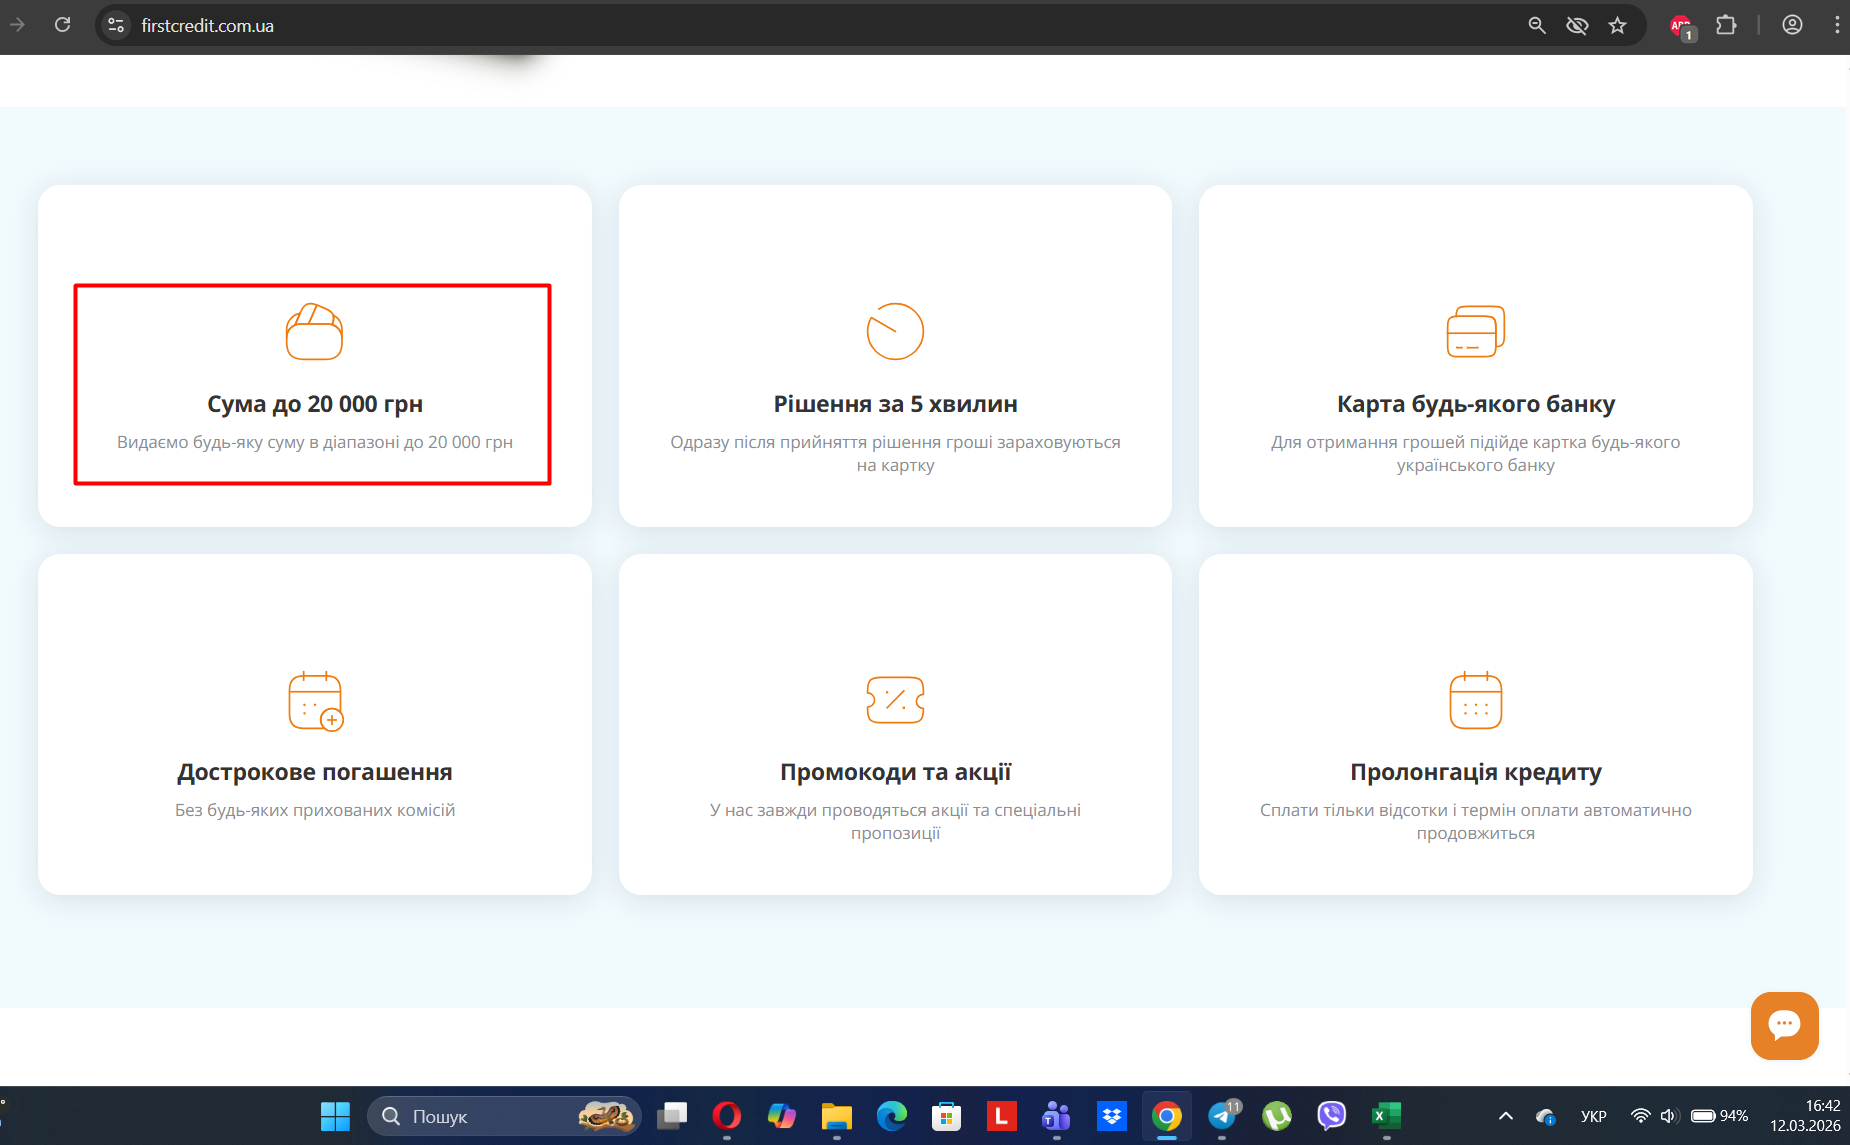Click text 'Сплати тільки відсотки і термін оплати автоматично'

pos(1476,810)
